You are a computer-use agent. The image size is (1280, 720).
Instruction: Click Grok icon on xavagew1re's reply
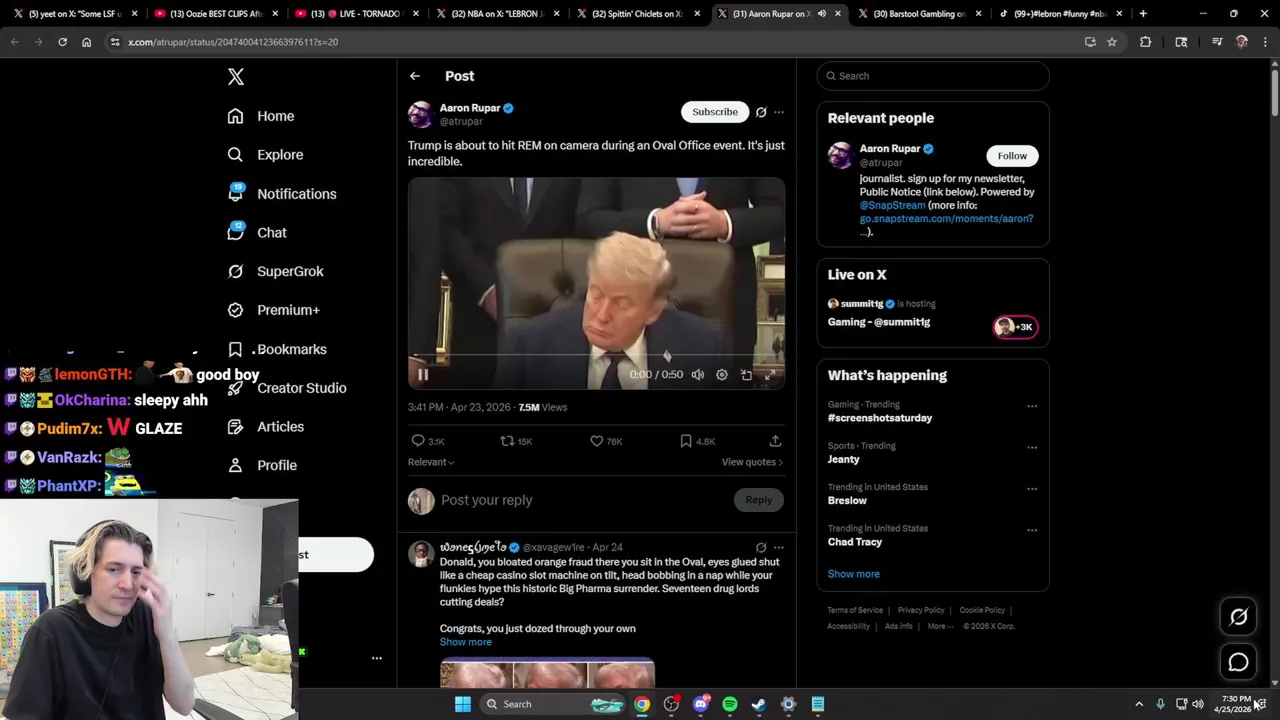(x=761, y=548)
